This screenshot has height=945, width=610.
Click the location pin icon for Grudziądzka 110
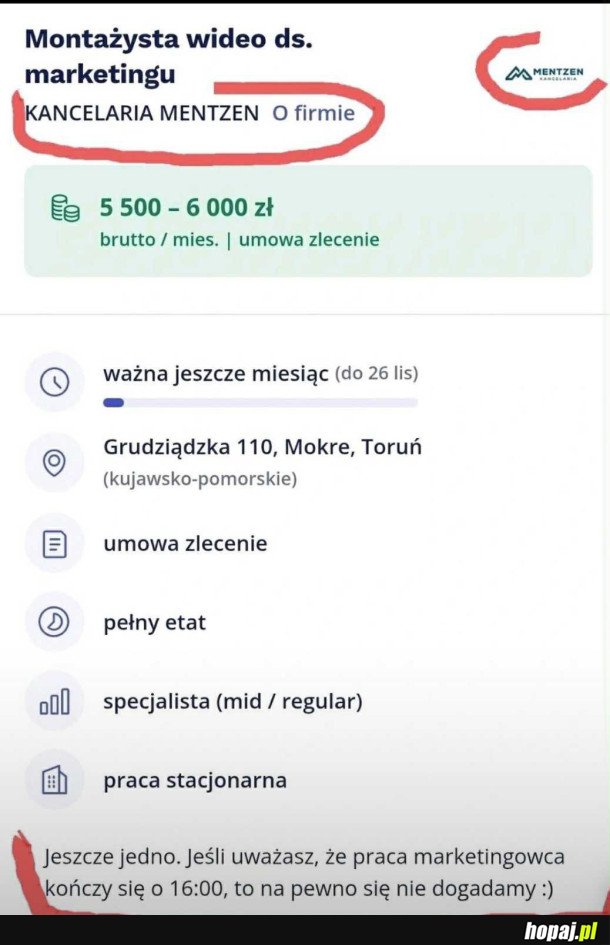point(55,461)
